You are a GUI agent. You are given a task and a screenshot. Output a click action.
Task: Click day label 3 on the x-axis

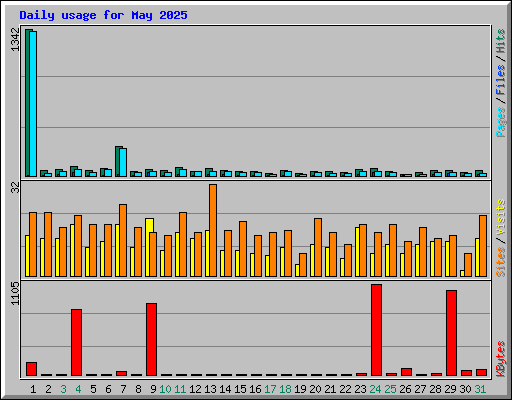pos(63,389)
